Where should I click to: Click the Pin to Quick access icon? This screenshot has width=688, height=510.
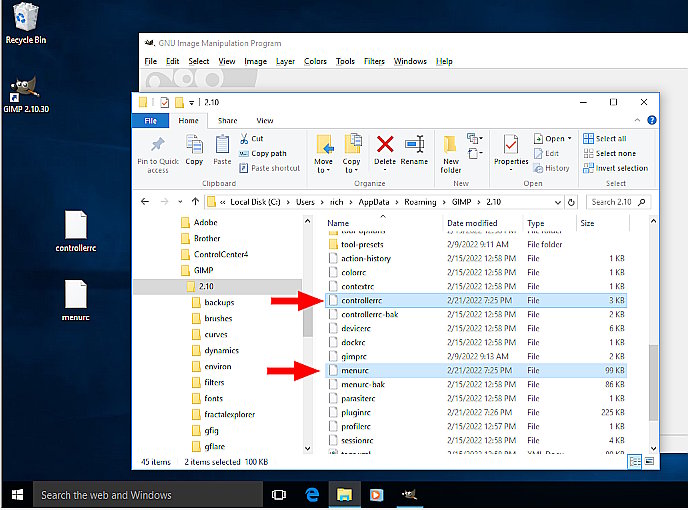[x=158, y=145]
